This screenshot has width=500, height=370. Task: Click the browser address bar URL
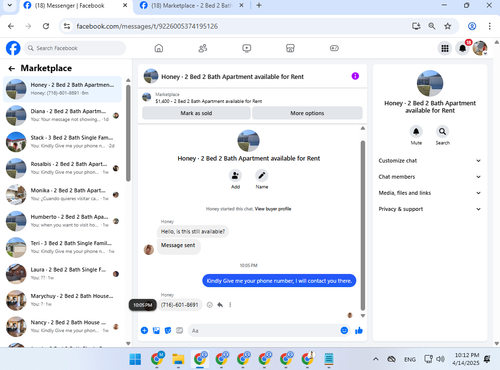coord(147,26)
